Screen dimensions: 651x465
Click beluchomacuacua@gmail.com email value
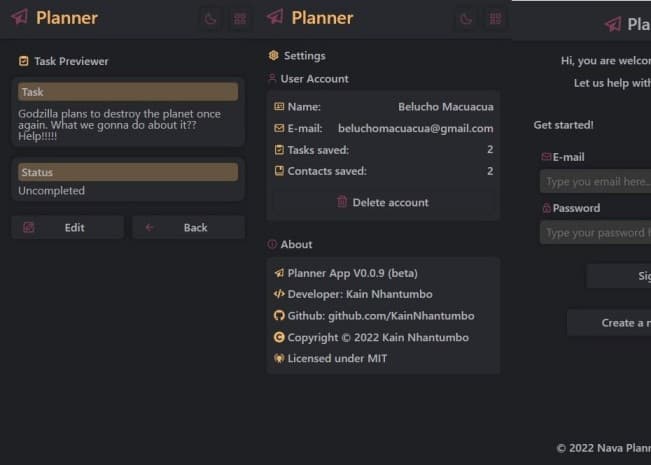[416, 129]
